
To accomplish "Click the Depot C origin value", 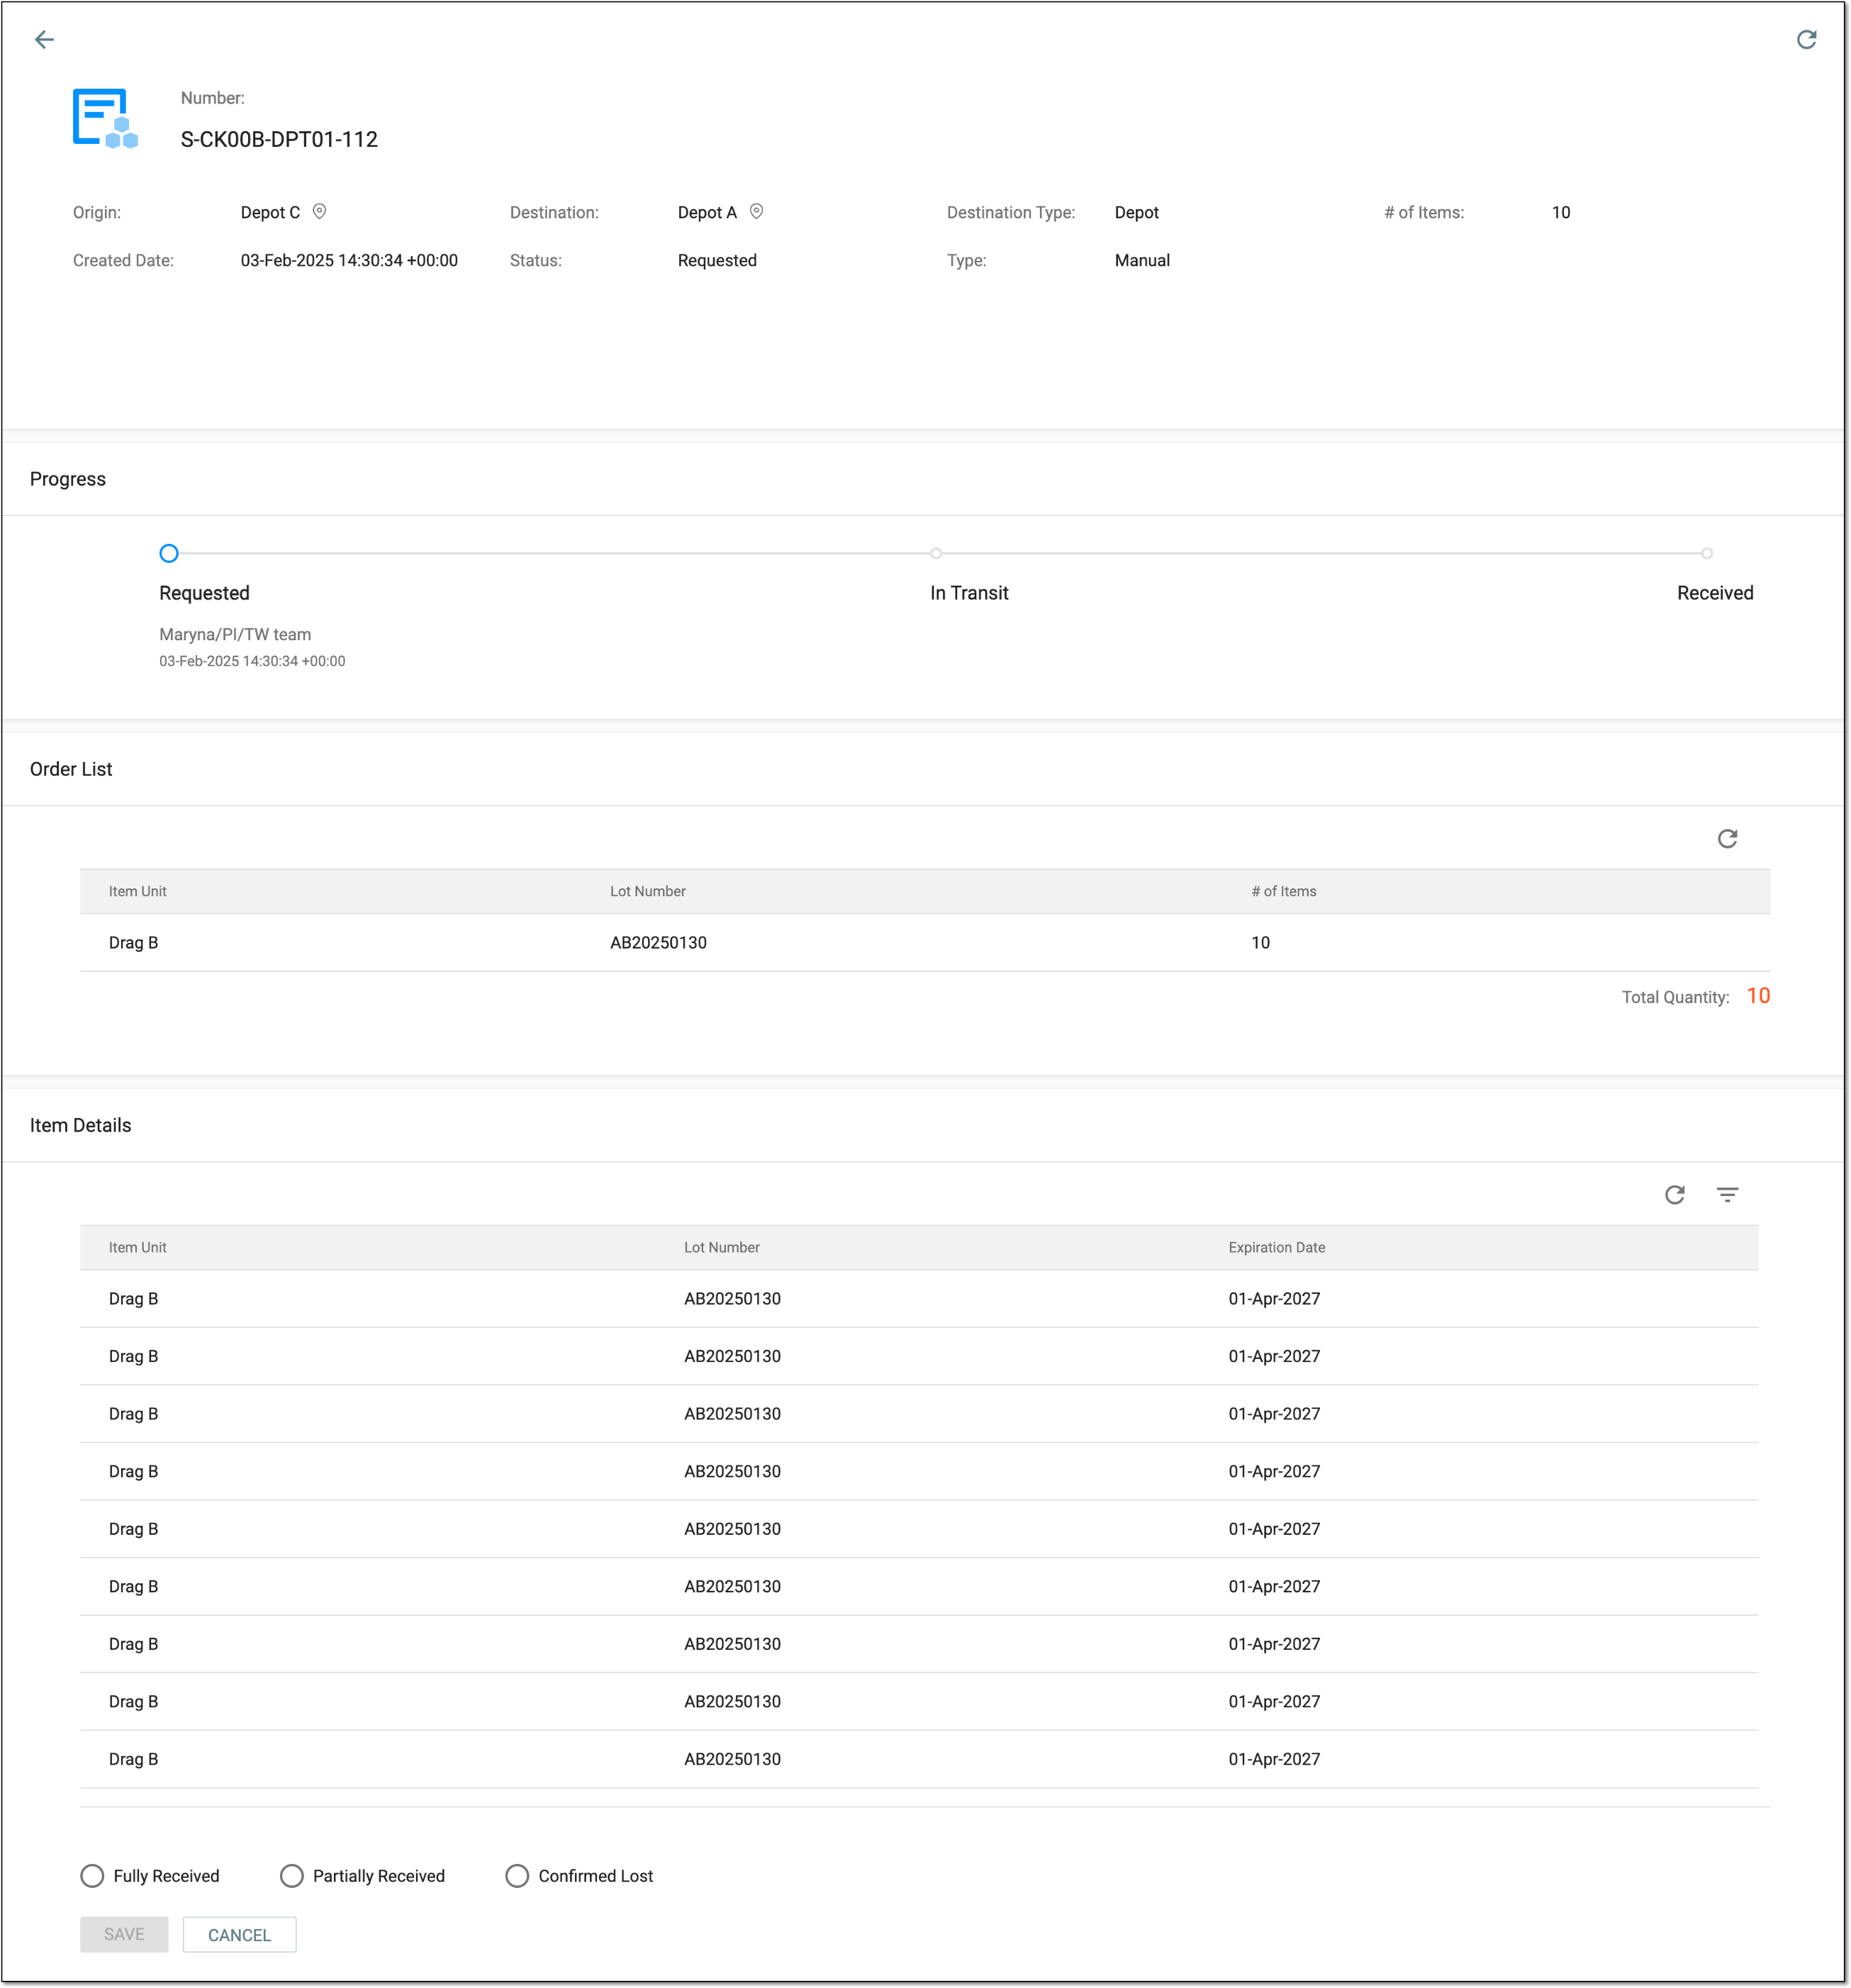I will (x=270, y=212).
